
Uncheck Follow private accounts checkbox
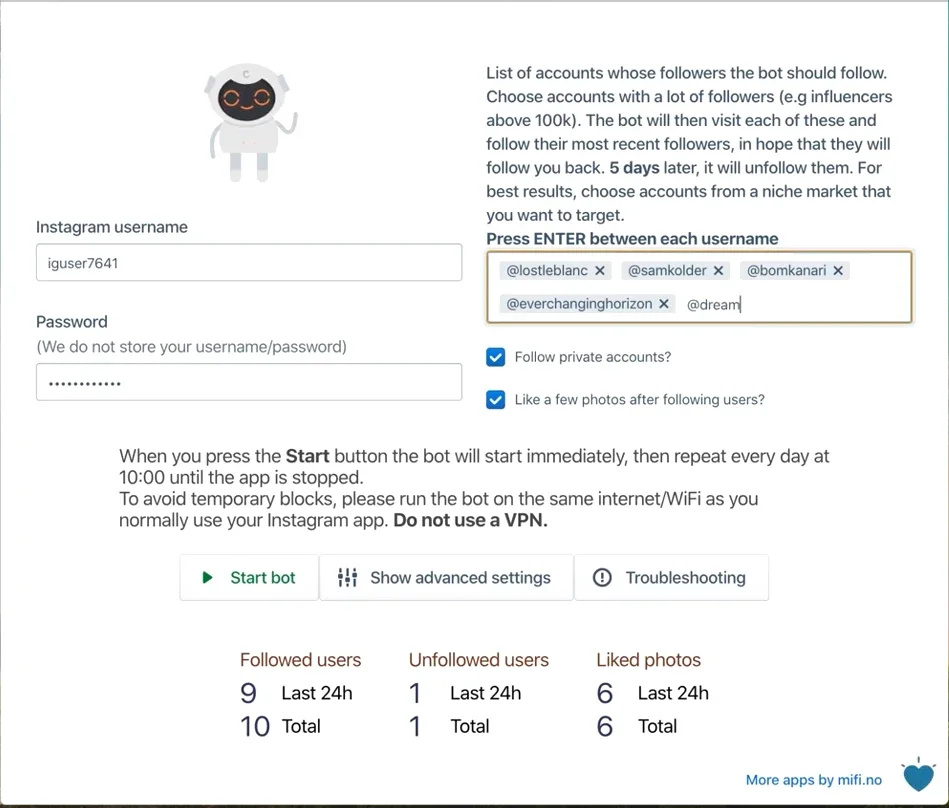(496, 357)
